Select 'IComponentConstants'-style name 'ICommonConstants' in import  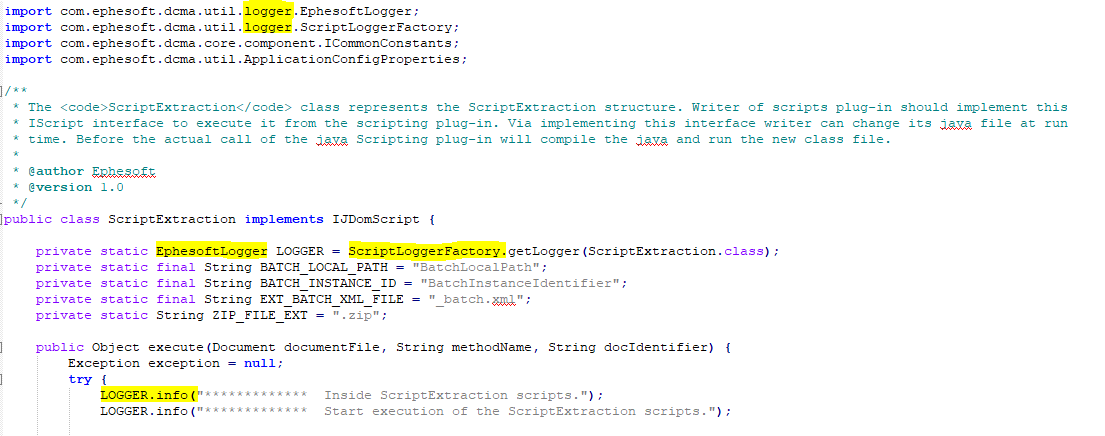388,44
